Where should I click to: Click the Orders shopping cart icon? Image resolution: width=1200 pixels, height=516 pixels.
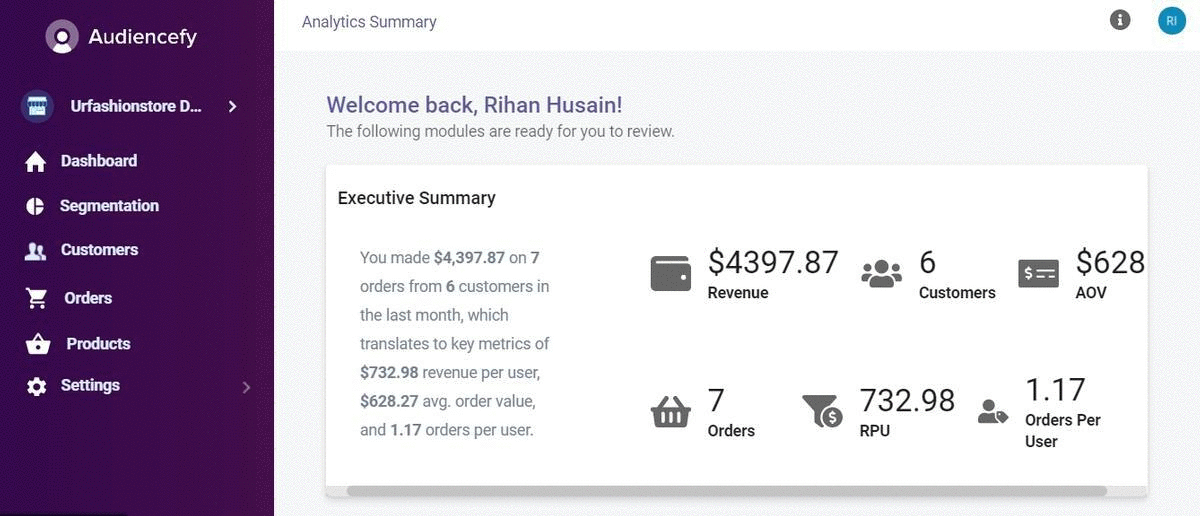point(37,298)
